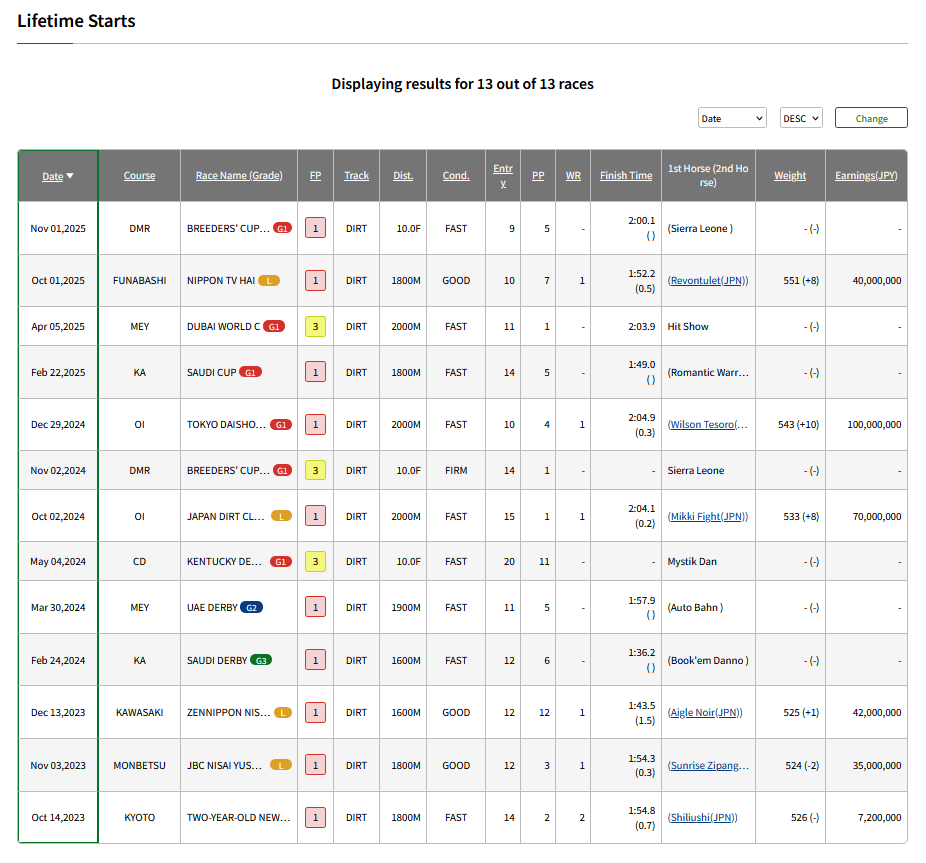Select FIRM condition cell

456,471
